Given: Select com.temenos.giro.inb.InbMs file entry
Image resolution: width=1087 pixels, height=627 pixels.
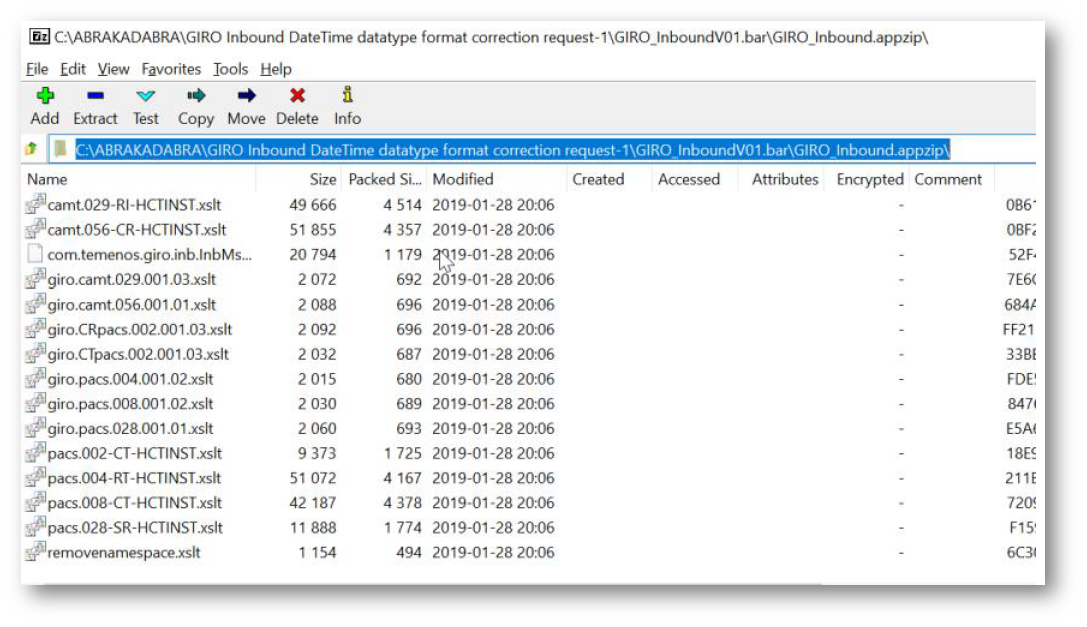Looking at the screenshot, I should pyautogui.click(x=149, y=255).
